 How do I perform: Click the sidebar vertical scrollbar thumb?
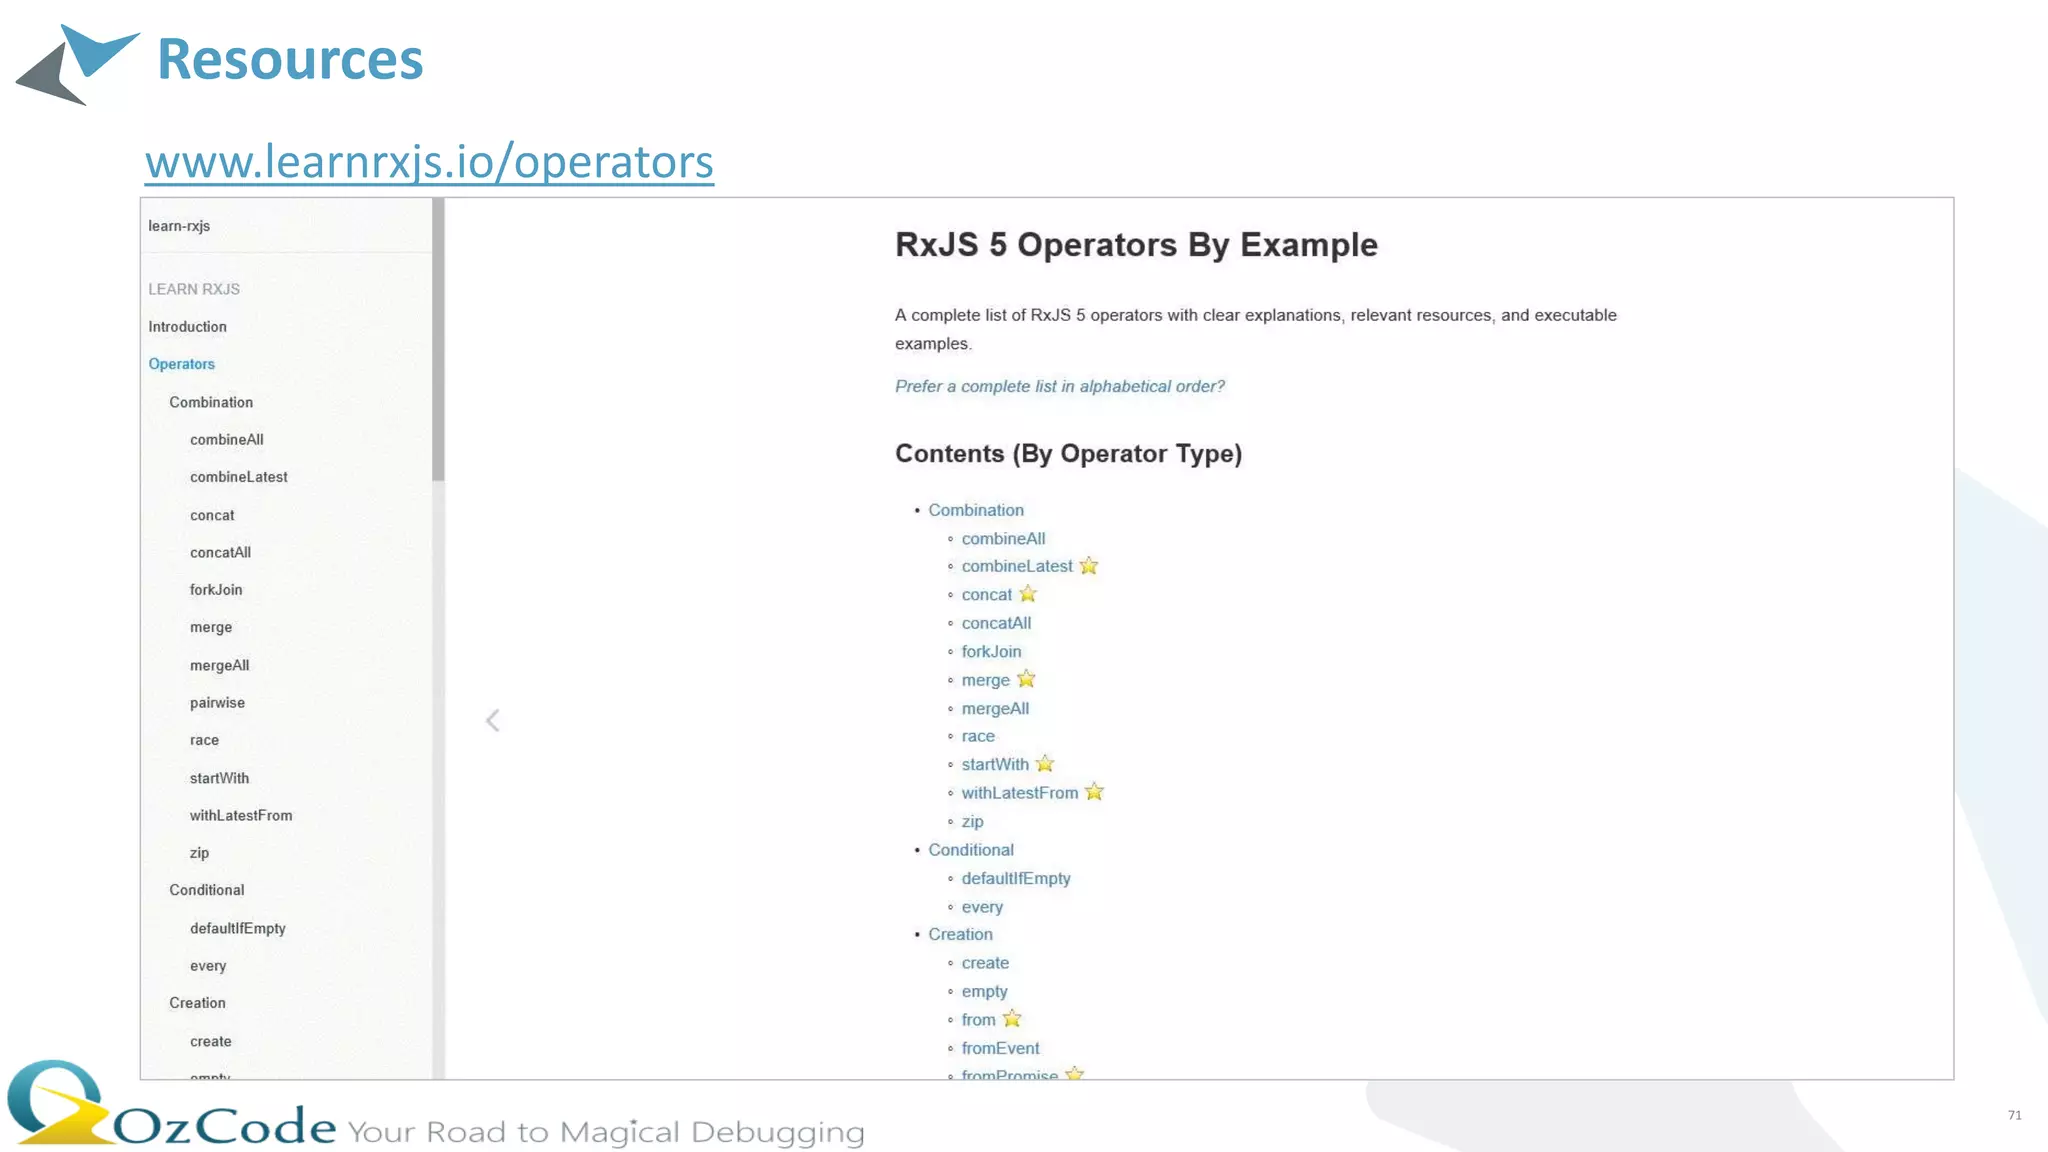438,340
